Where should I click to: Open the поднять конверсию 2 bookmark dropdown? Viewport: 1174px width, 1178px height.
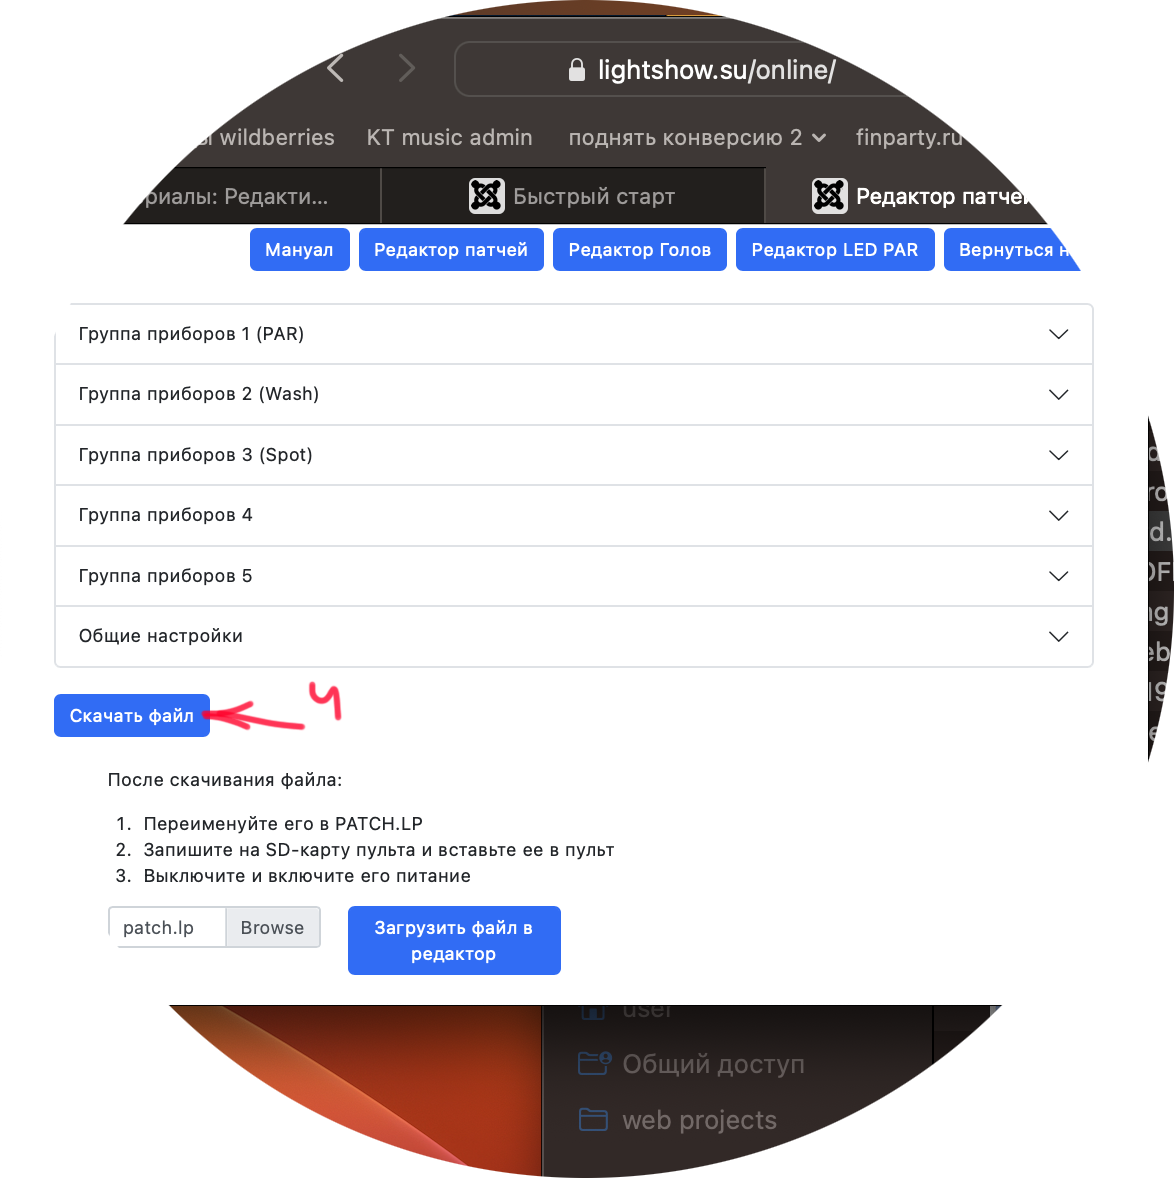[697, 137]
